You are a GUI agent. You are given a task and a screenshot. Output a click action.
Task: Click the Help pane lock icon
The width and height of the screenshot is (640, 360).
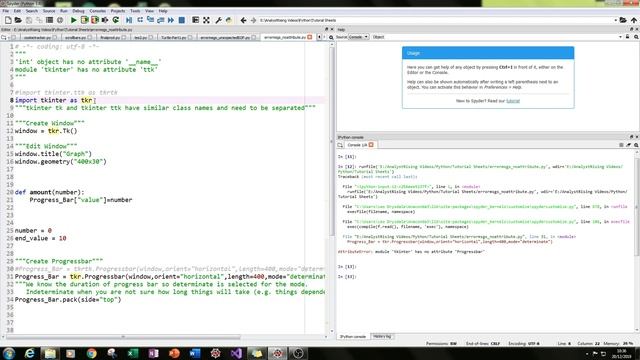[628, 37]
